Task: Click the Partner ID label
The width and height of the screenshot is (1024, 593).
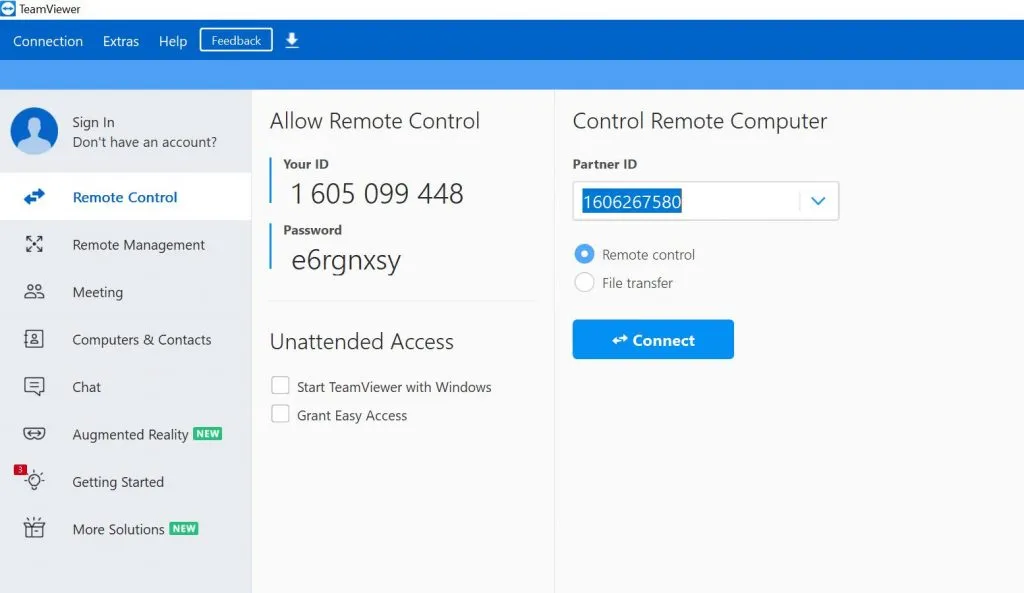Action: point(605,164)
